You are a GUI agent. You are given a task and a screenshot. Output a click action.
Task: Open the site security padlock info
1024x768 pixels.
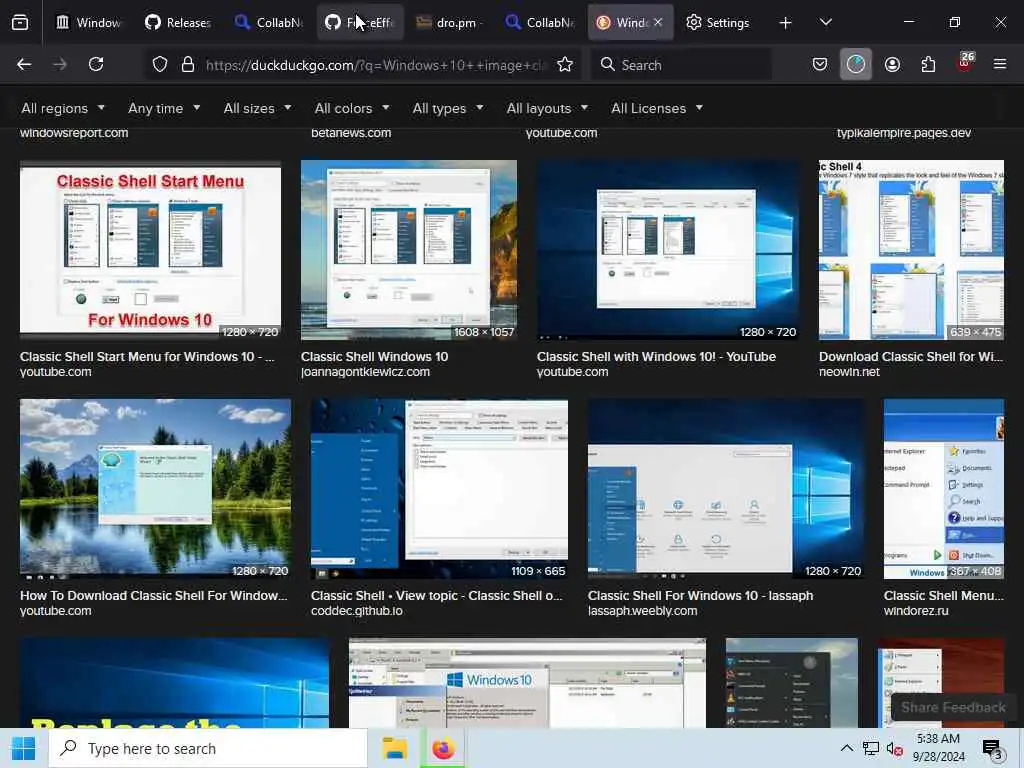(x=188, y=65)
